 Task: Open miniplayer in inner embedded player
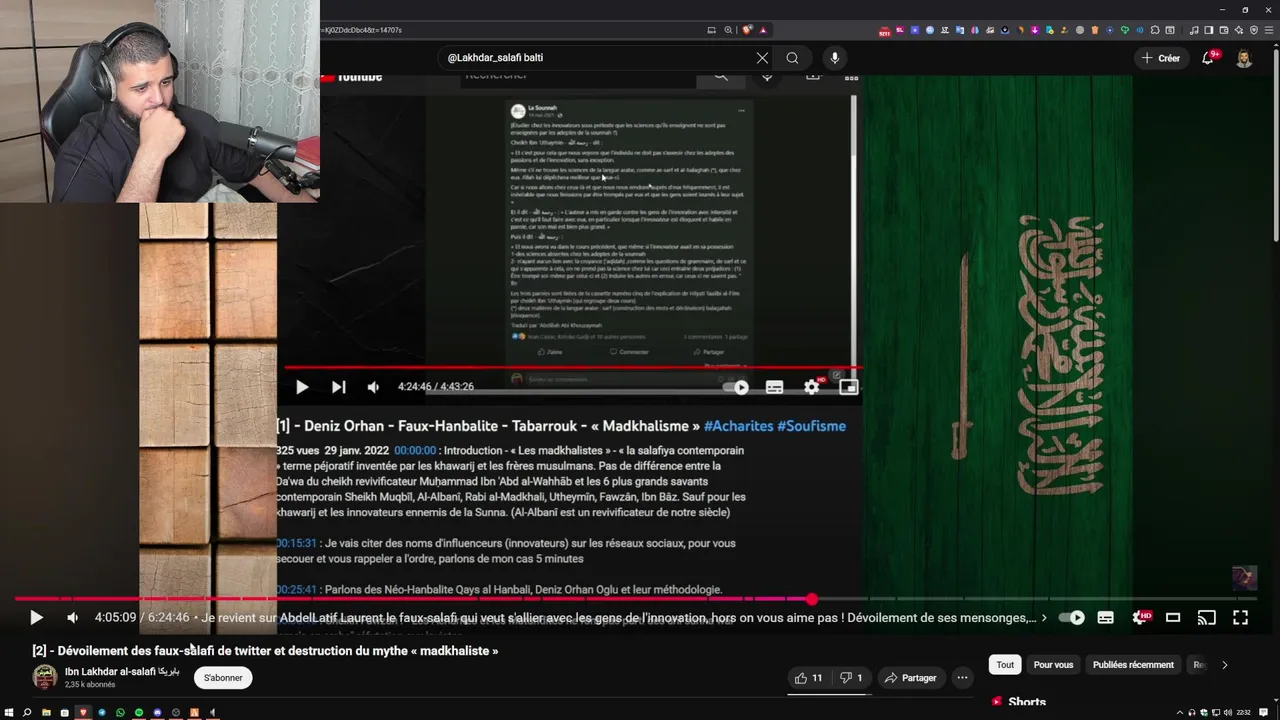(848, 387)
